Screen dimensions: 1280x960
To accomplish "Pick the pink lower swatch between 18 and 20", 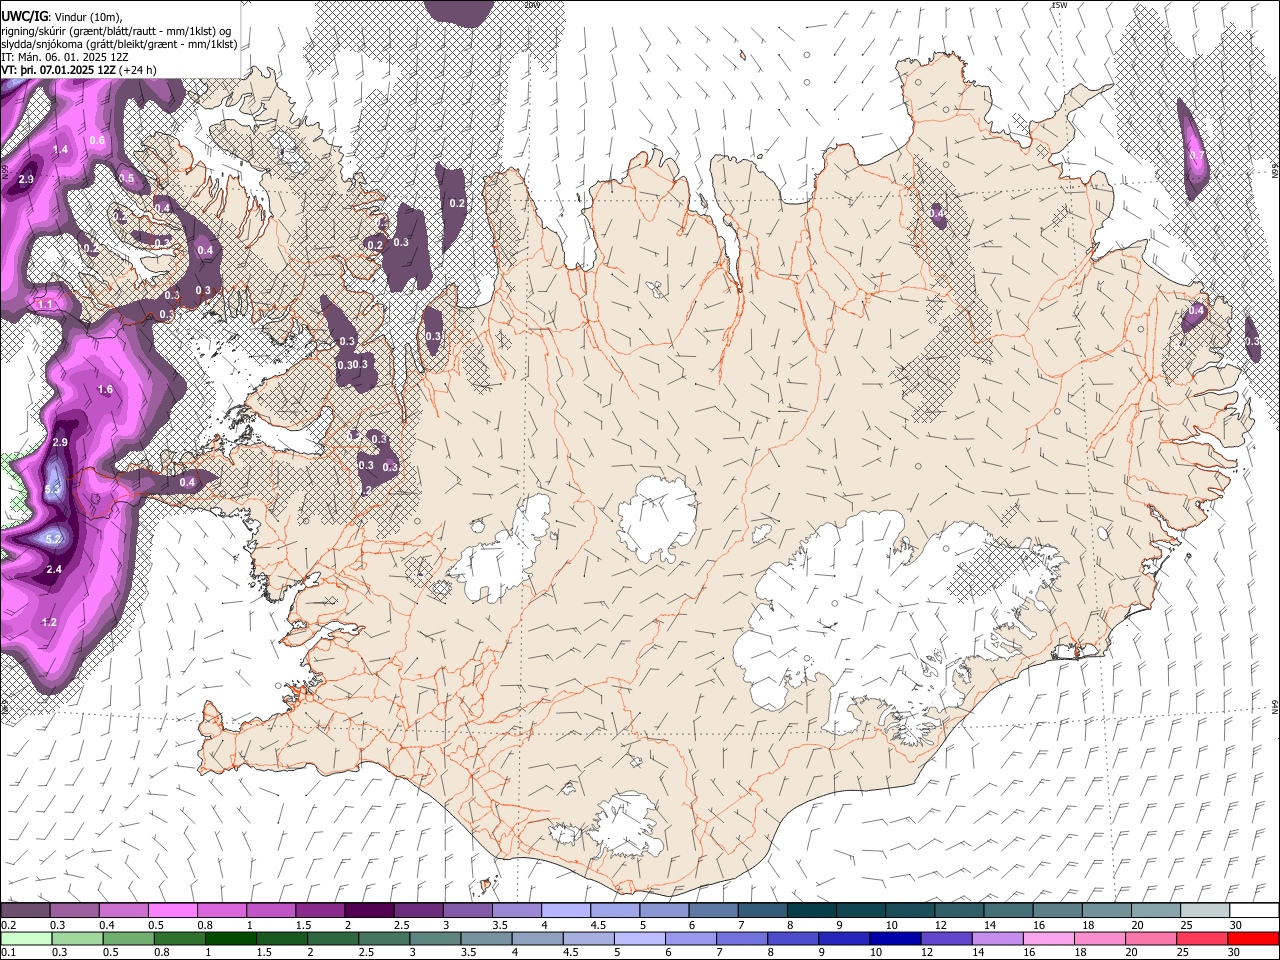I will (1100, 938).
